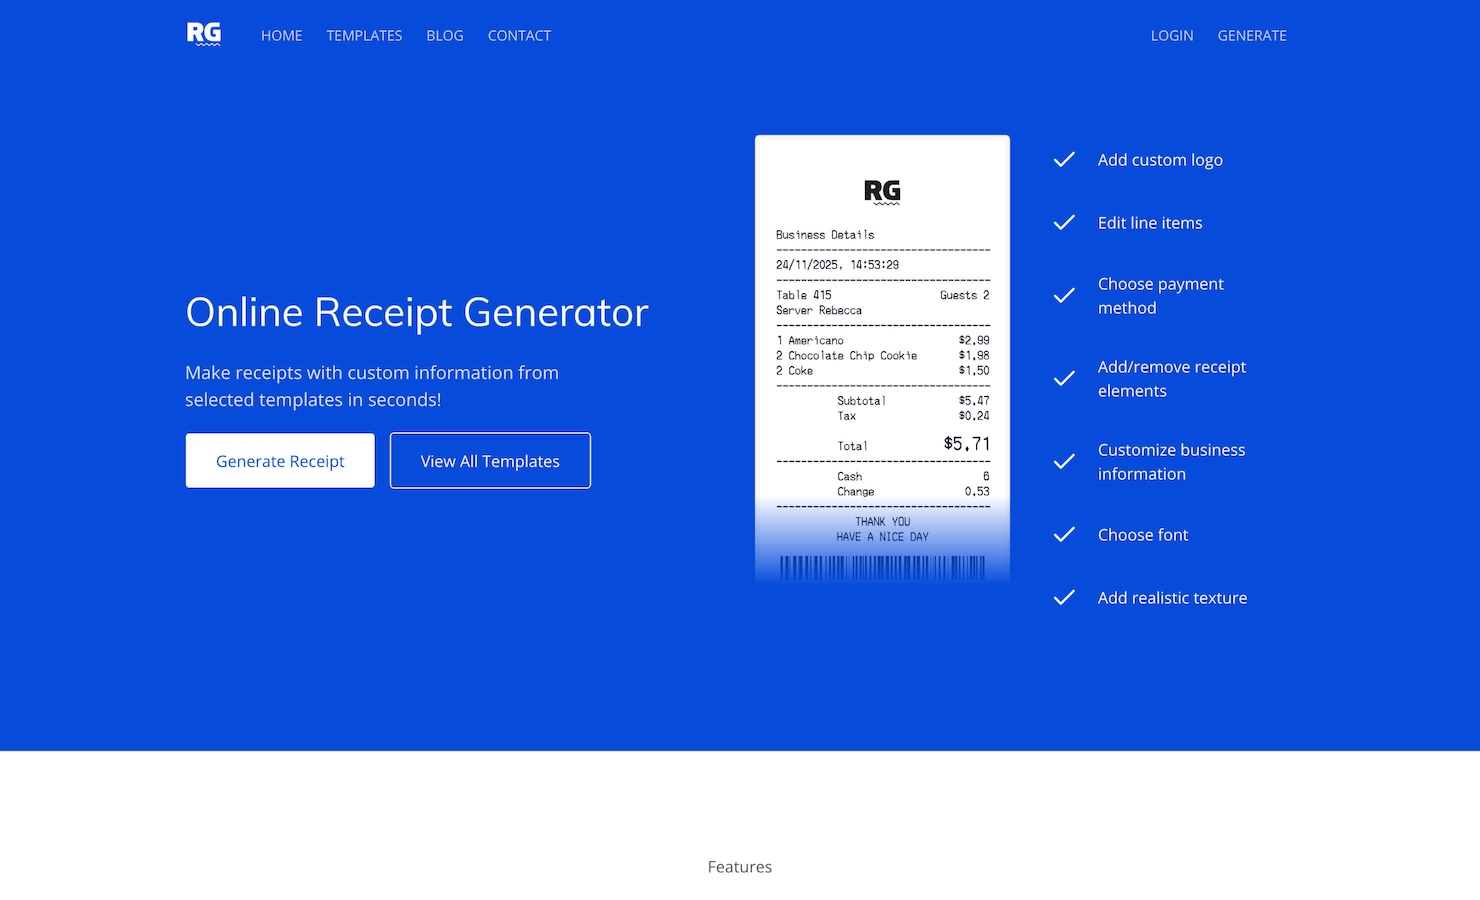The width and height of the screenshot is (1480, 900).
Task: Click the checkmark beside 'Edit line items'
Action: coord(1064,222)
